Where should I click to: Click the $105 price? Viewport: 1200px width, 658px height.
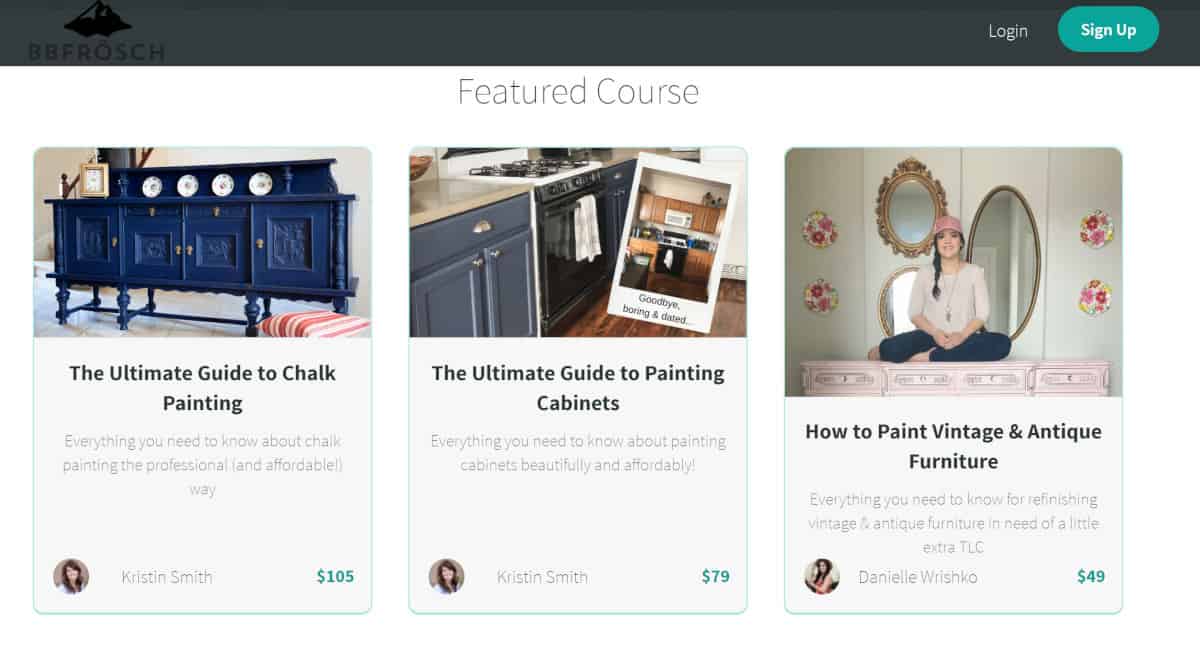[x=335, y=576]
